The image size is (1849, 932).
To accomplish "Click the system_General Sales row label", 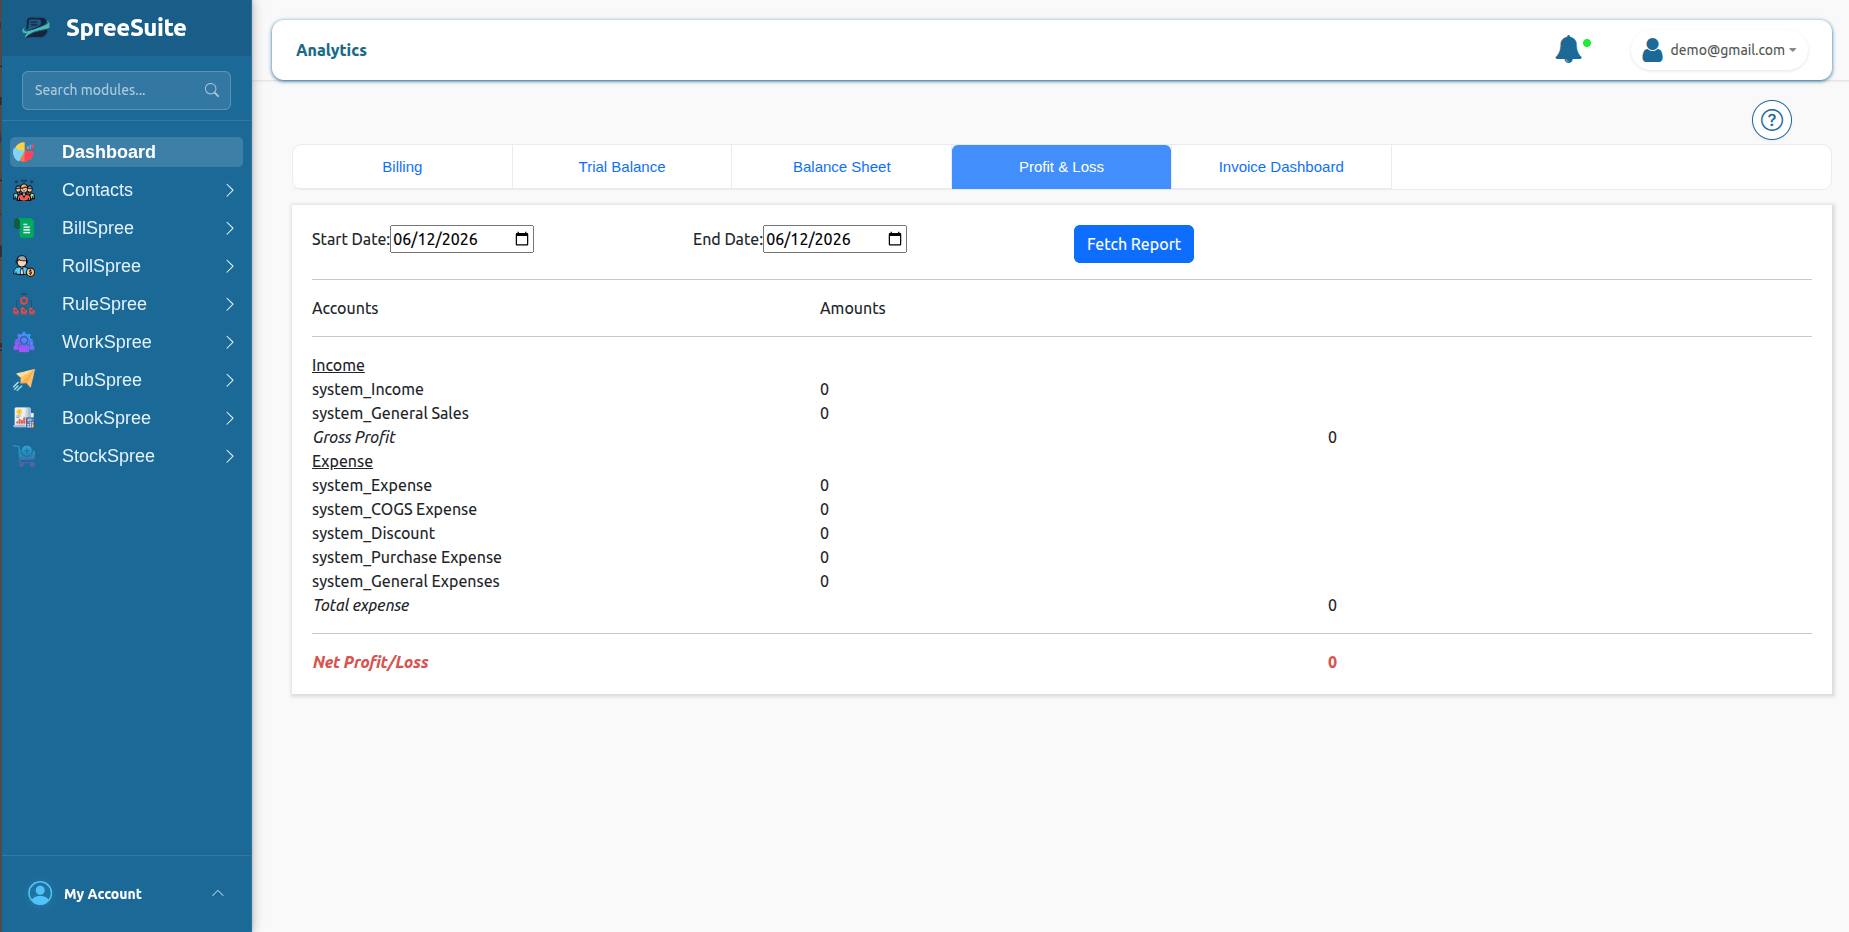I will pos(390,413).
